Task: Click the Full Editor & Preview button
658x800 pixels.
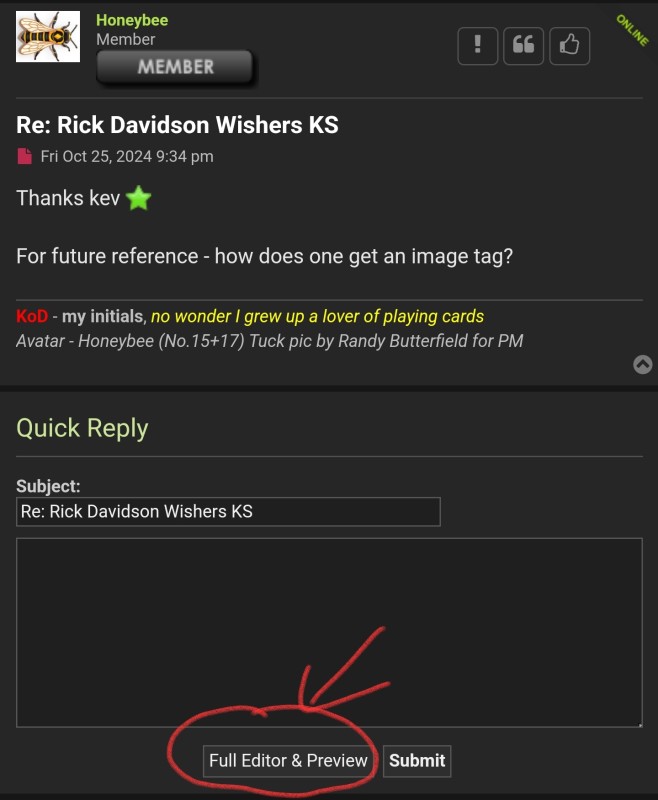Action: click(288, 761)
